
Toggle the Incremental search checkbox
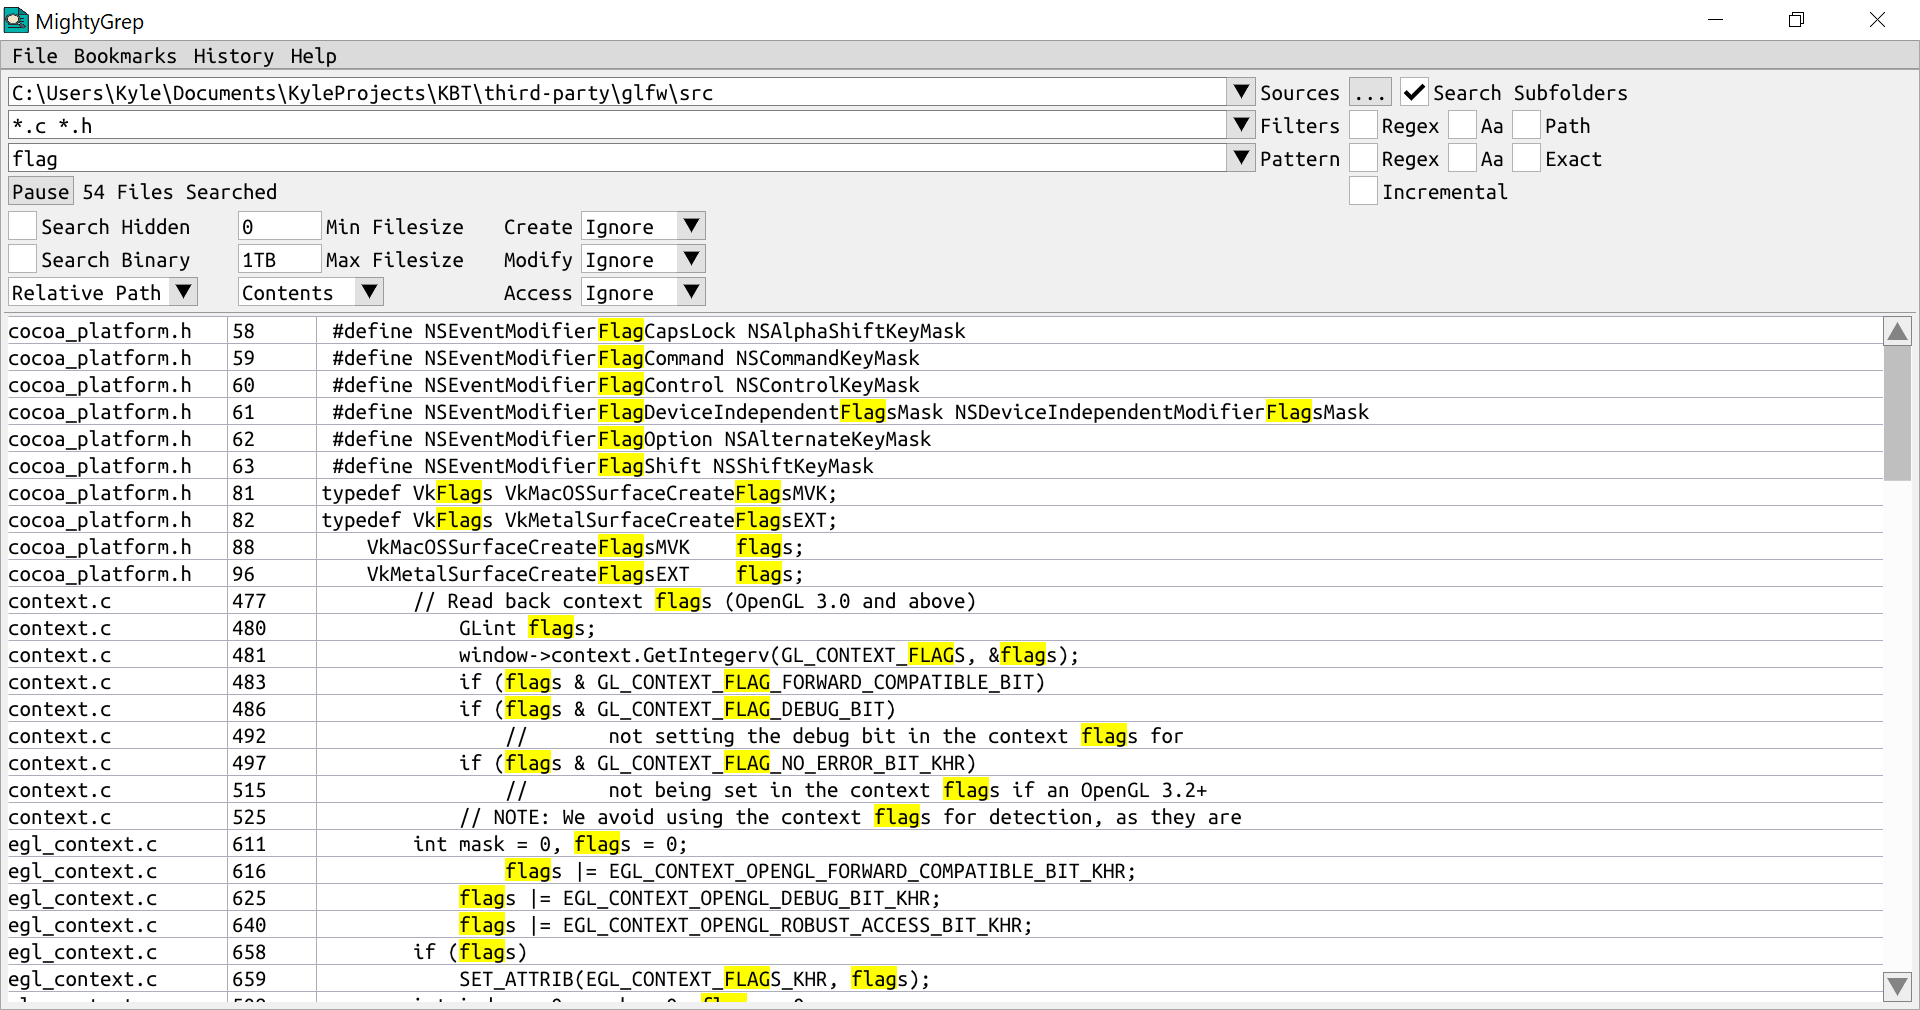1363,191
